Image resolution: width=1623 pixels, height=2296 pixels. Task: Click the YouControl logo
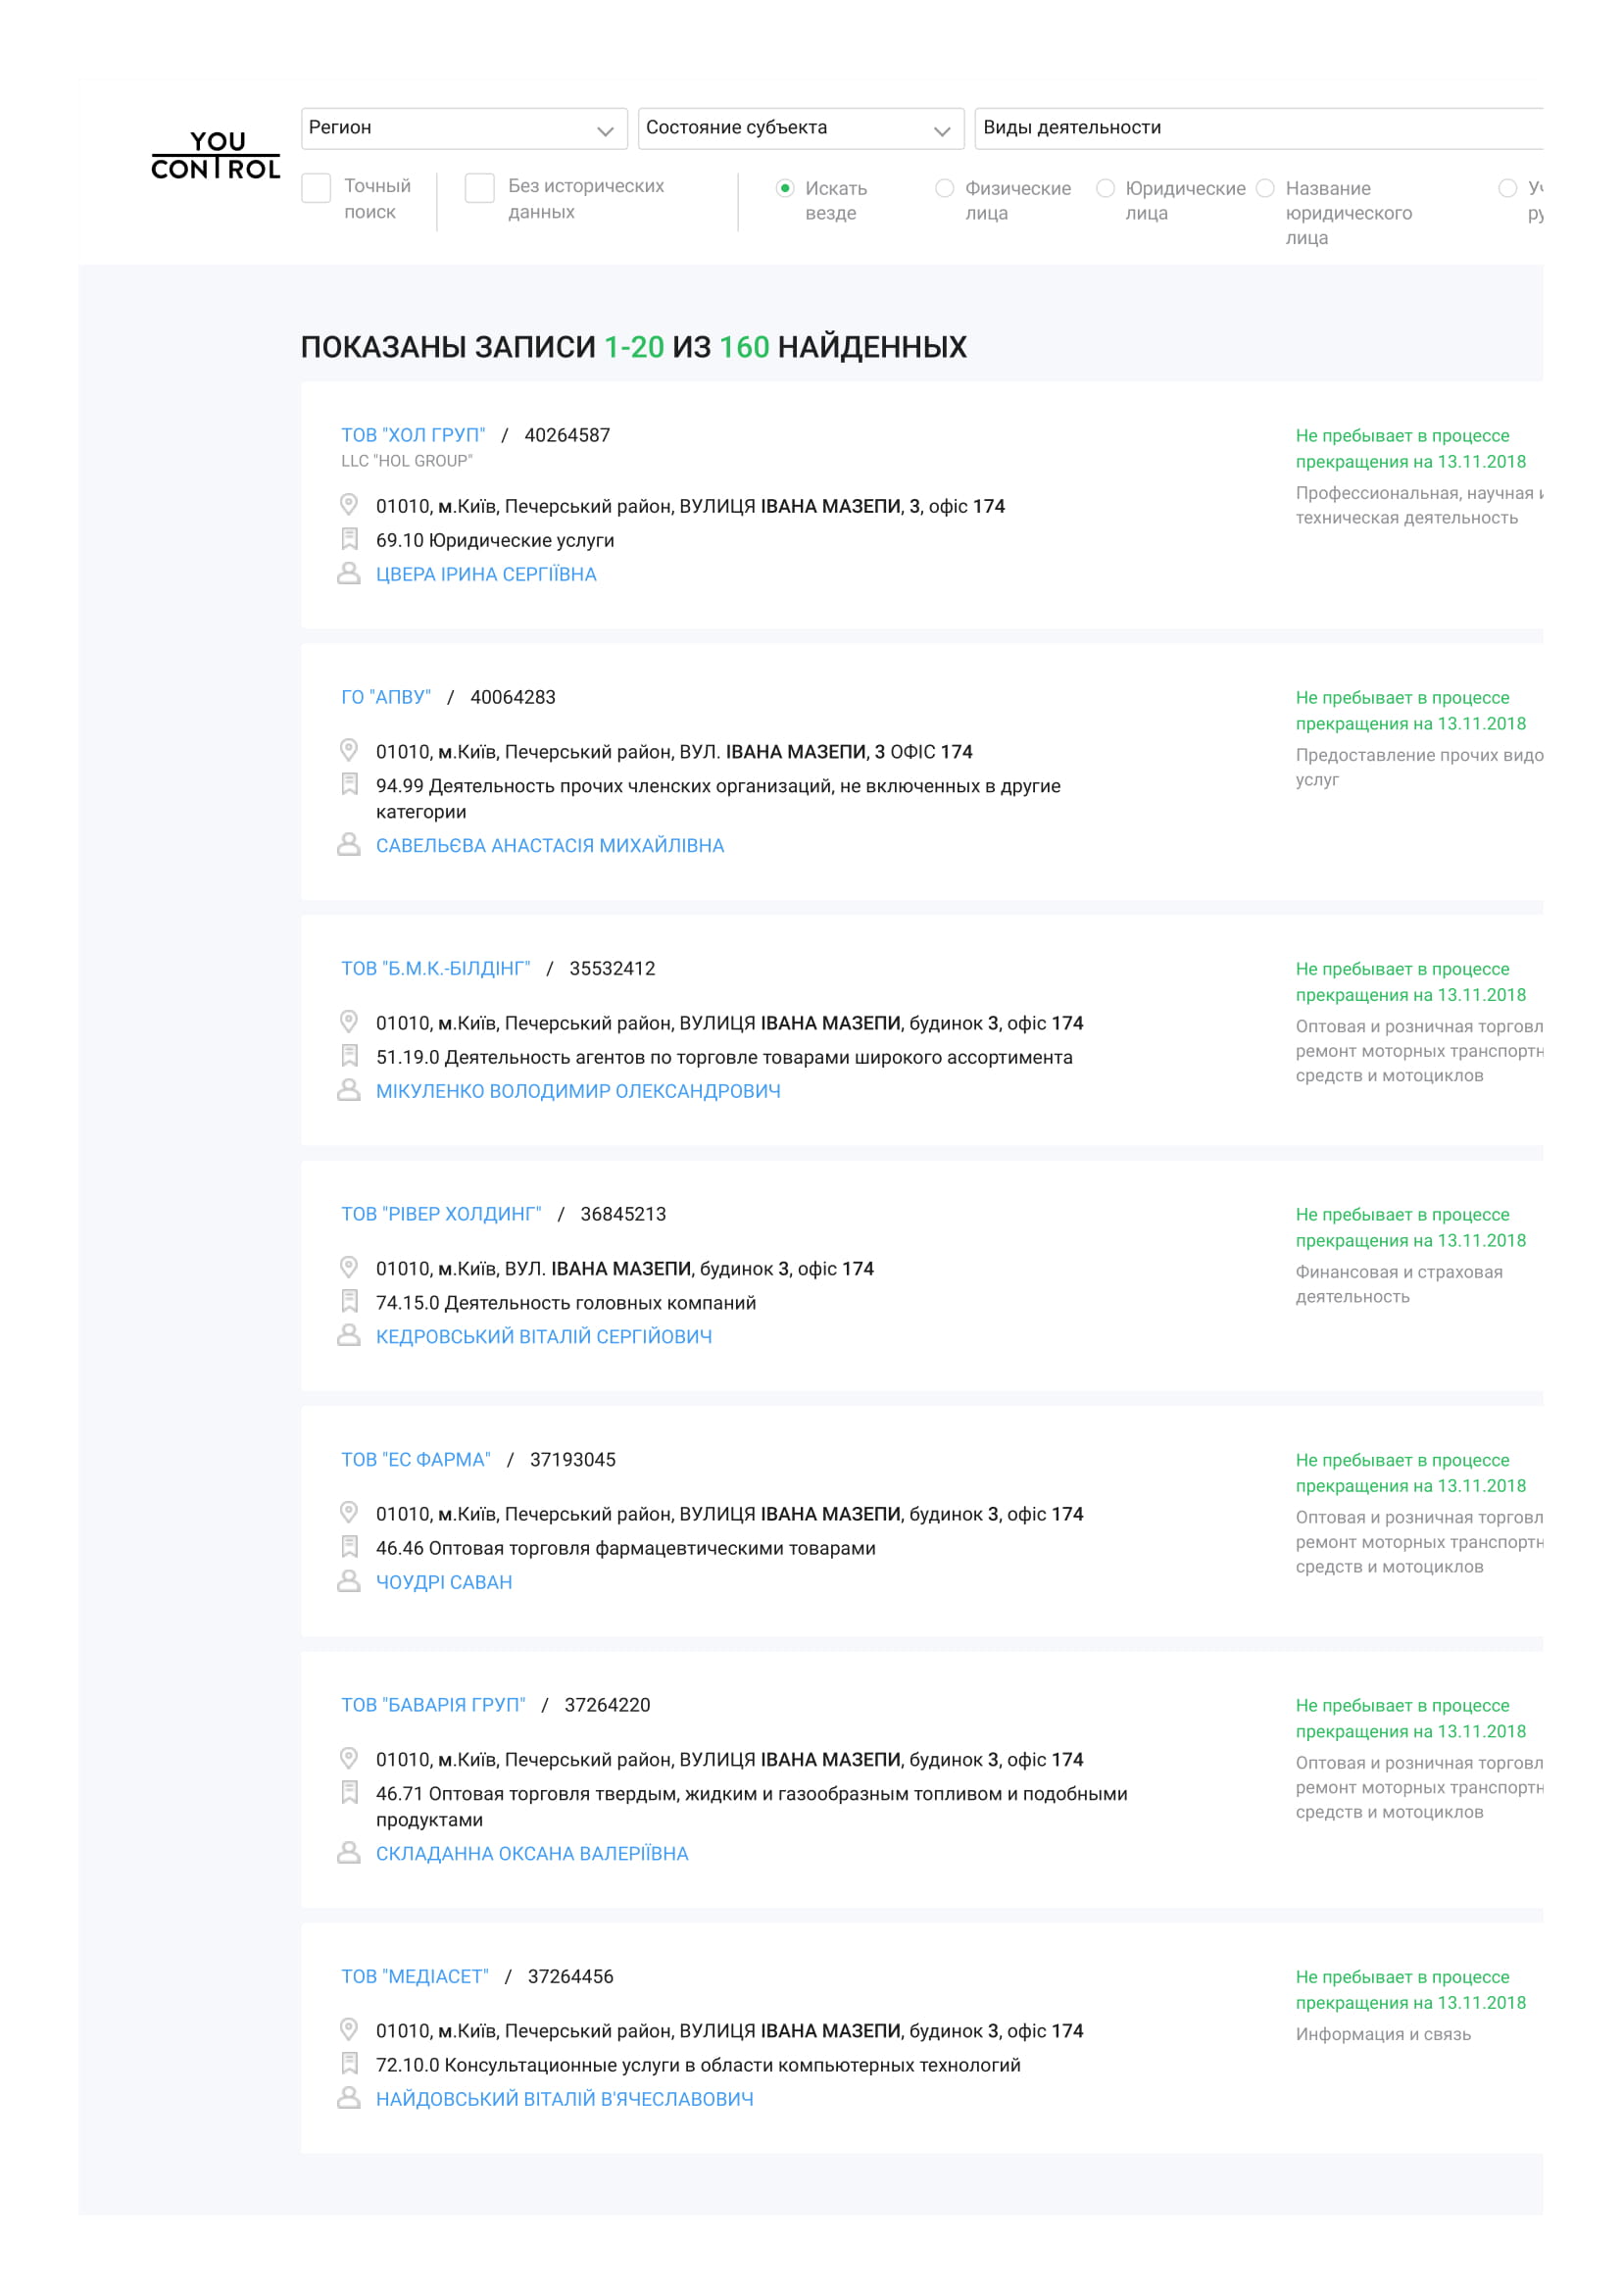(215, 156)
